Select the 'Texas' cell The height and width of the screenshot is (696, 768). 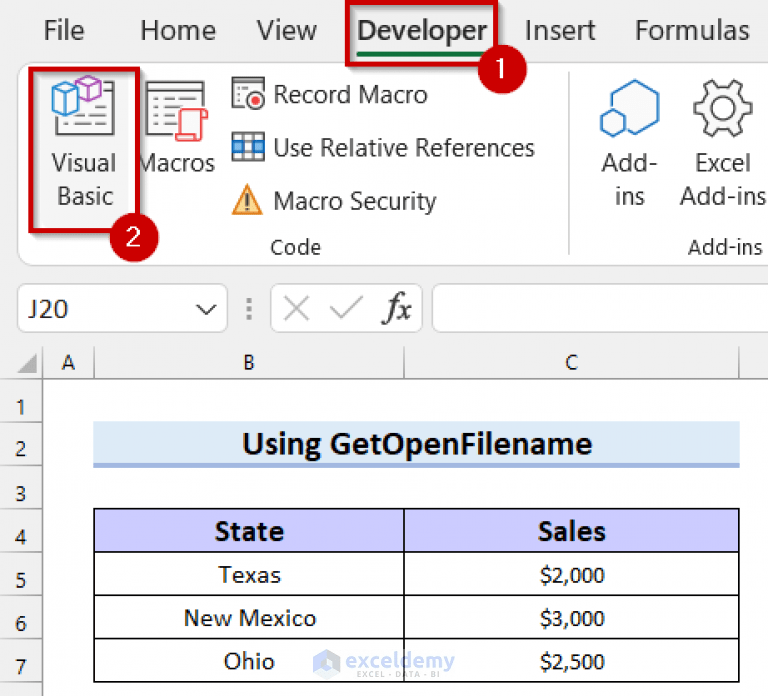point(249,574)
